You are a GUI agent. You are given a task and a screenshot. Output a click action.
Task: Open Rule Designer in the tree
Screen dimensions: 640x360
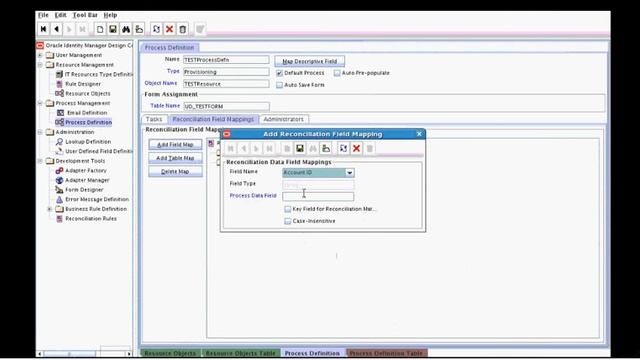83,84
